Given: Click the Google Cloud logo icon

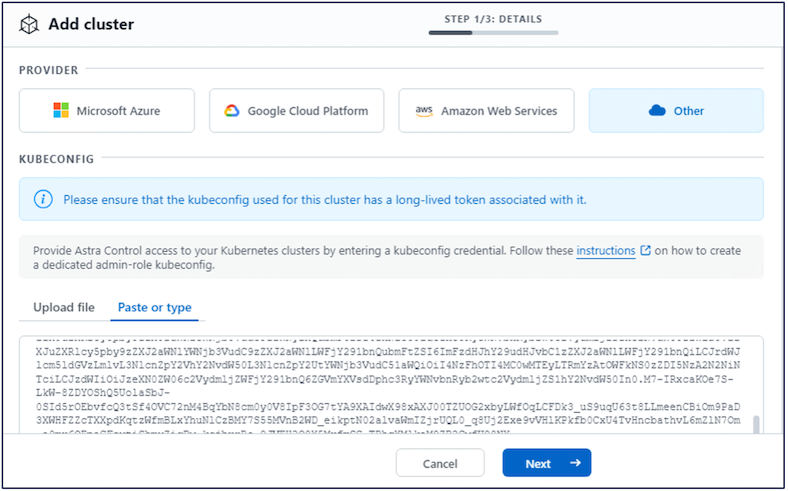Looking at the screenshot, I should pyautogui.click(x=232, y=111).
